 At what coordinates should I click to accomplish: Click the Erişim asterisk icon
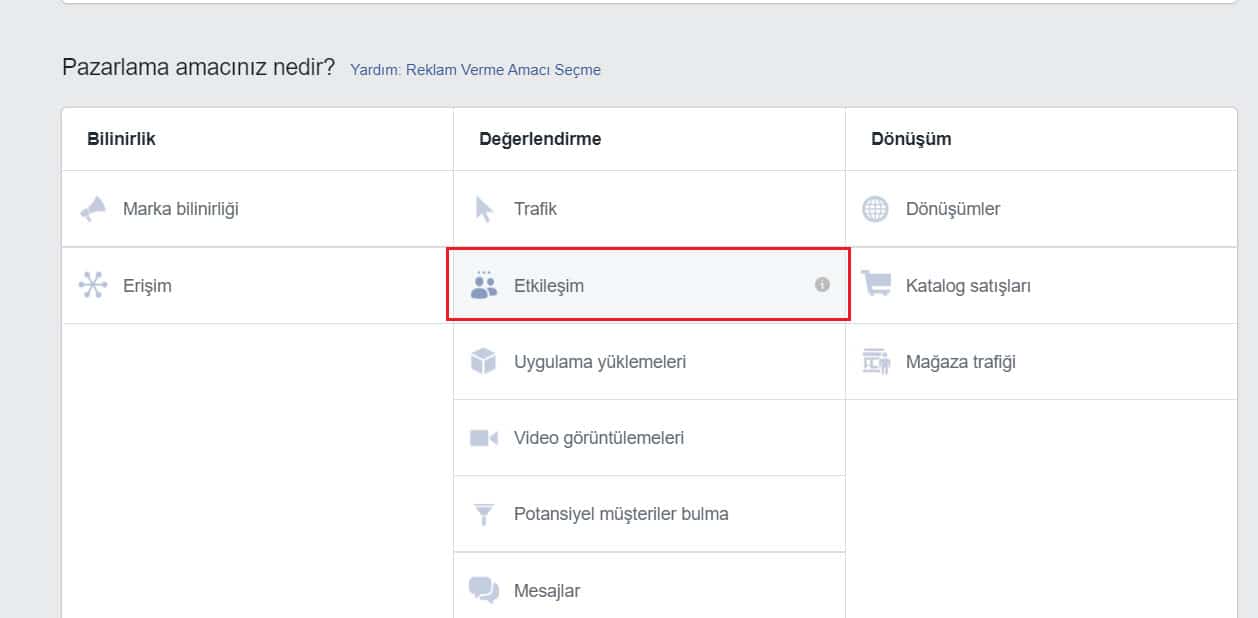click(93, 285)
